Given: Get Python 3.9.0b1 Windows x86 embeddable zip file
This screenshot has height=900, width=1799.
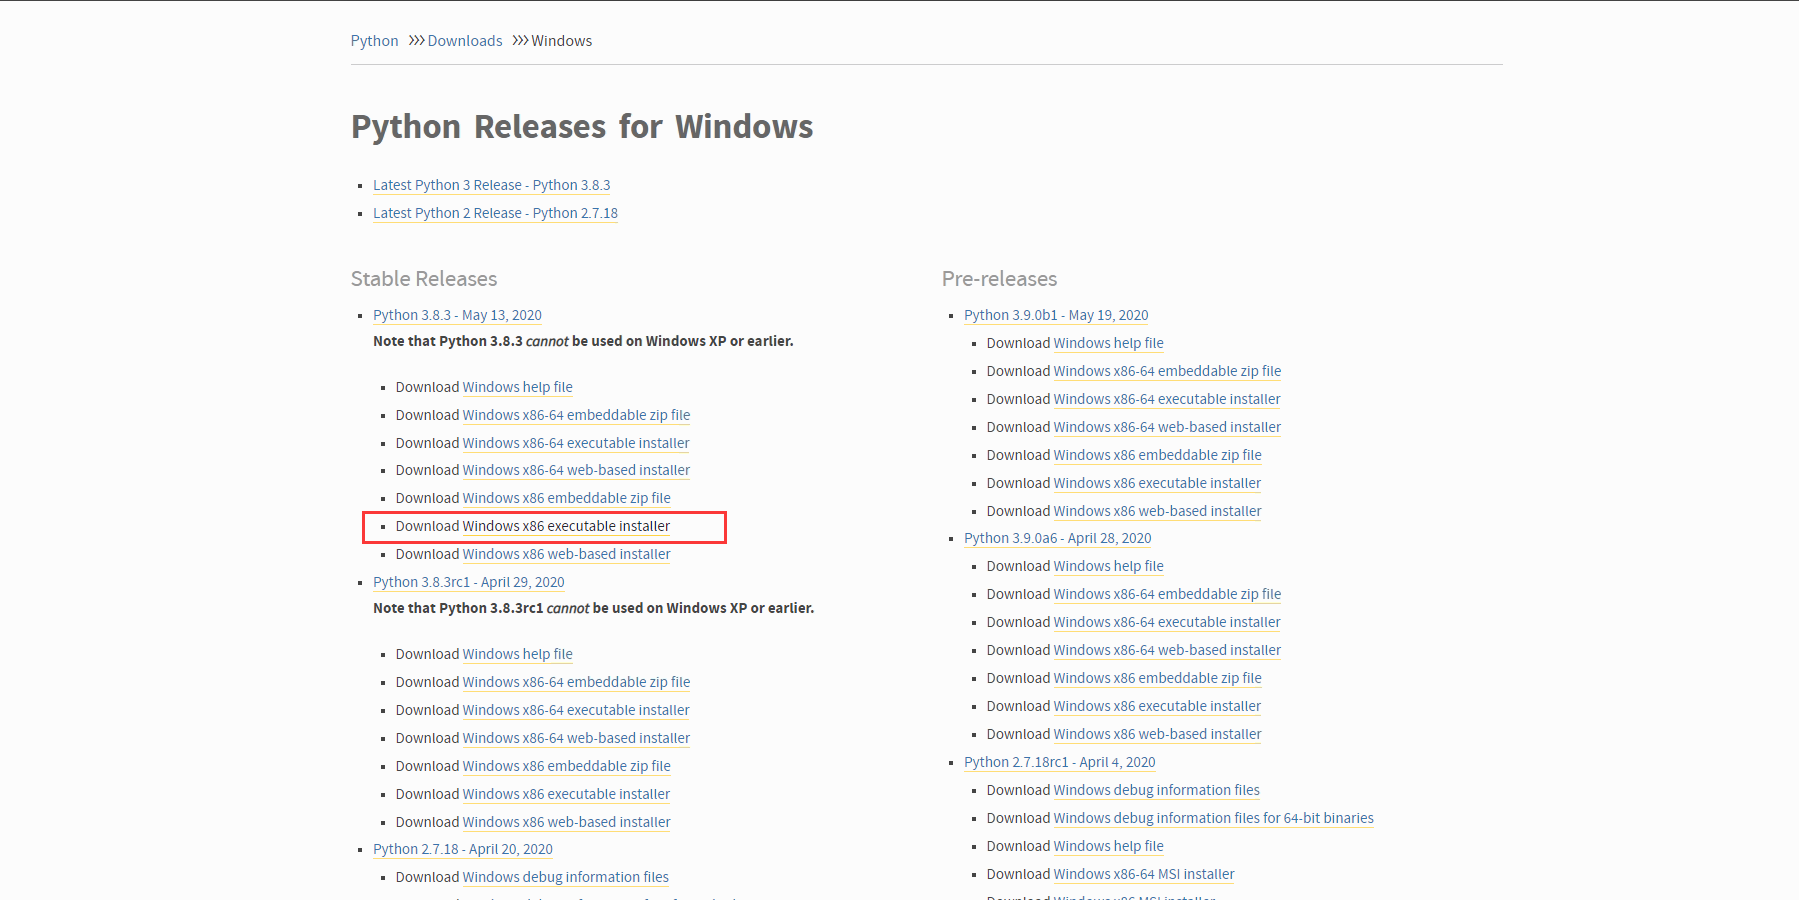Looking at the screenshot, I should click(1157, 455).
